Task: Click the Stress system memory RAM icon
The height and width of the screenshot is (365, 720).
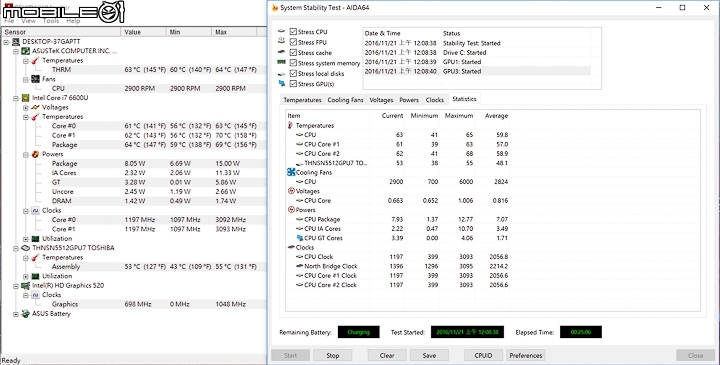Action: tap(281, 62)
